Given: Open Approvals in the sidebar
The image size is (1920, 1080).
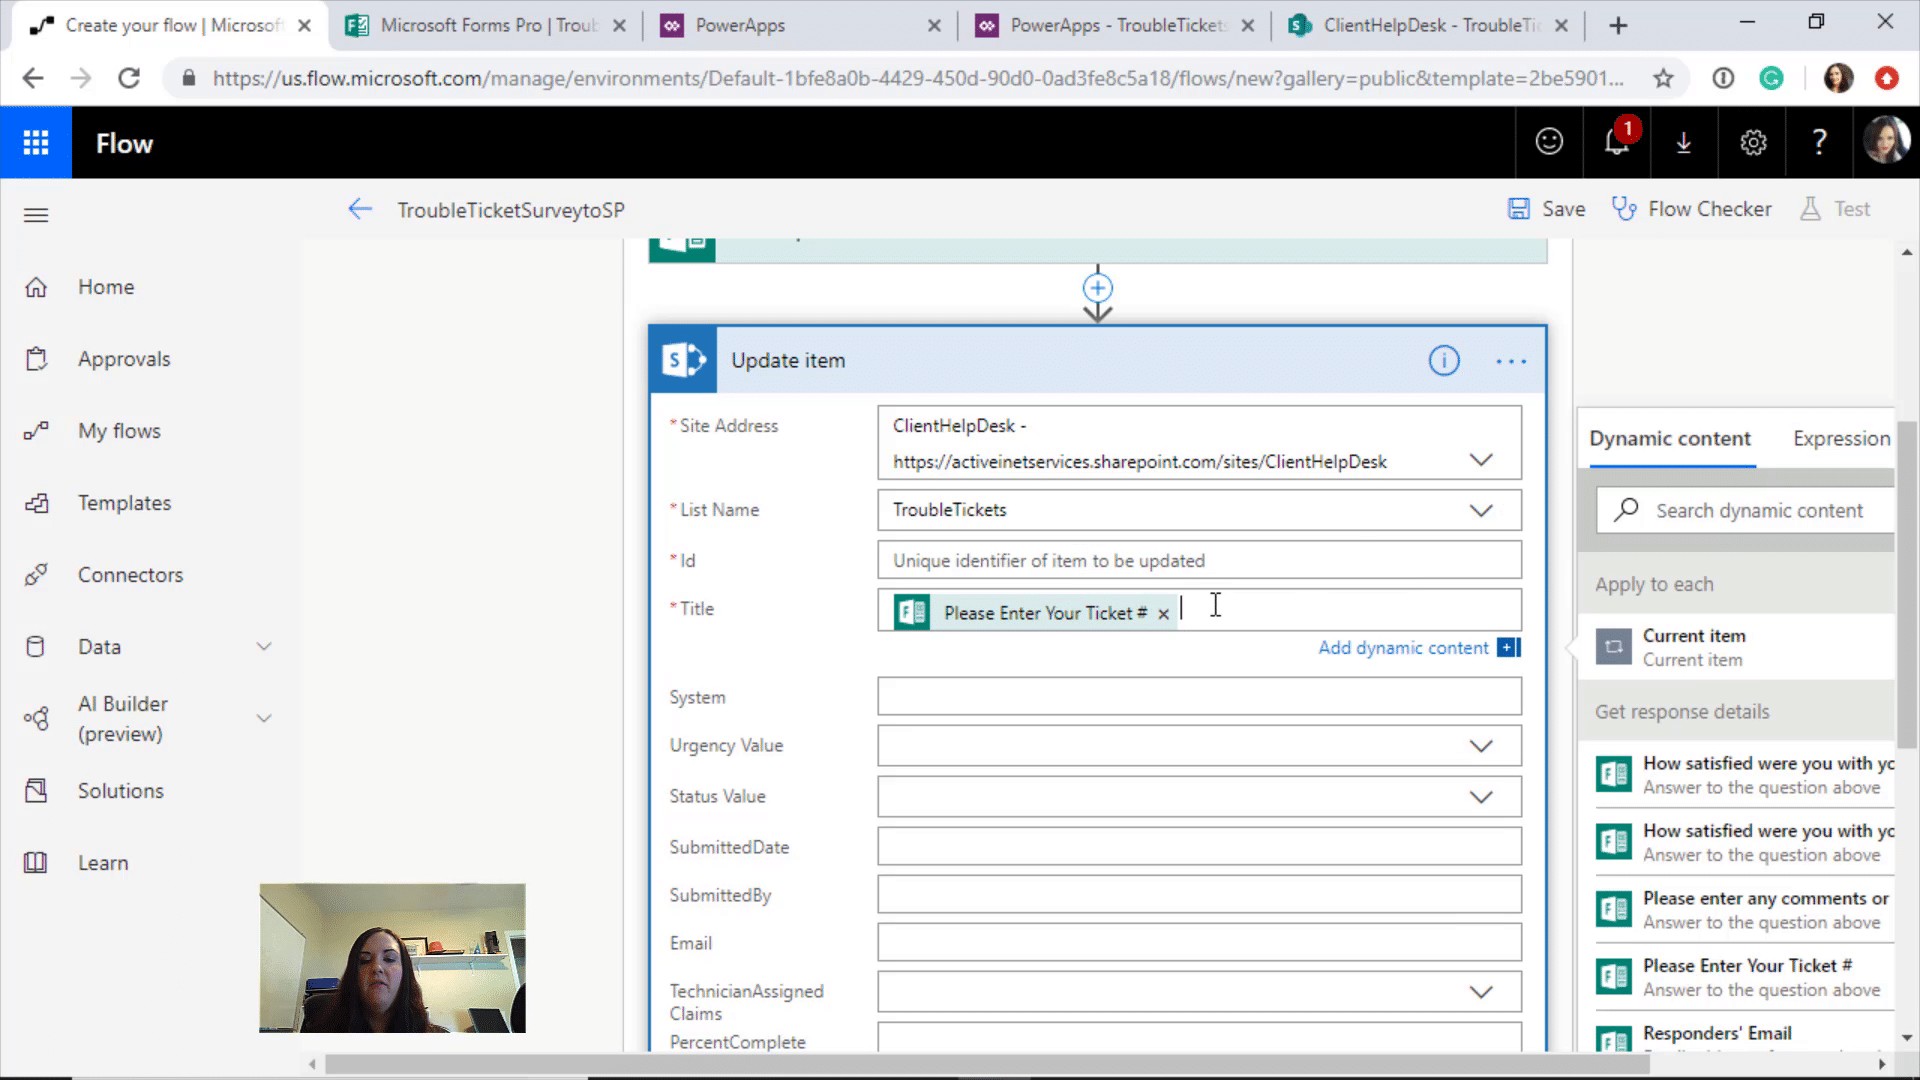Looking at the screenshot, I should click(x=124, y=359).
